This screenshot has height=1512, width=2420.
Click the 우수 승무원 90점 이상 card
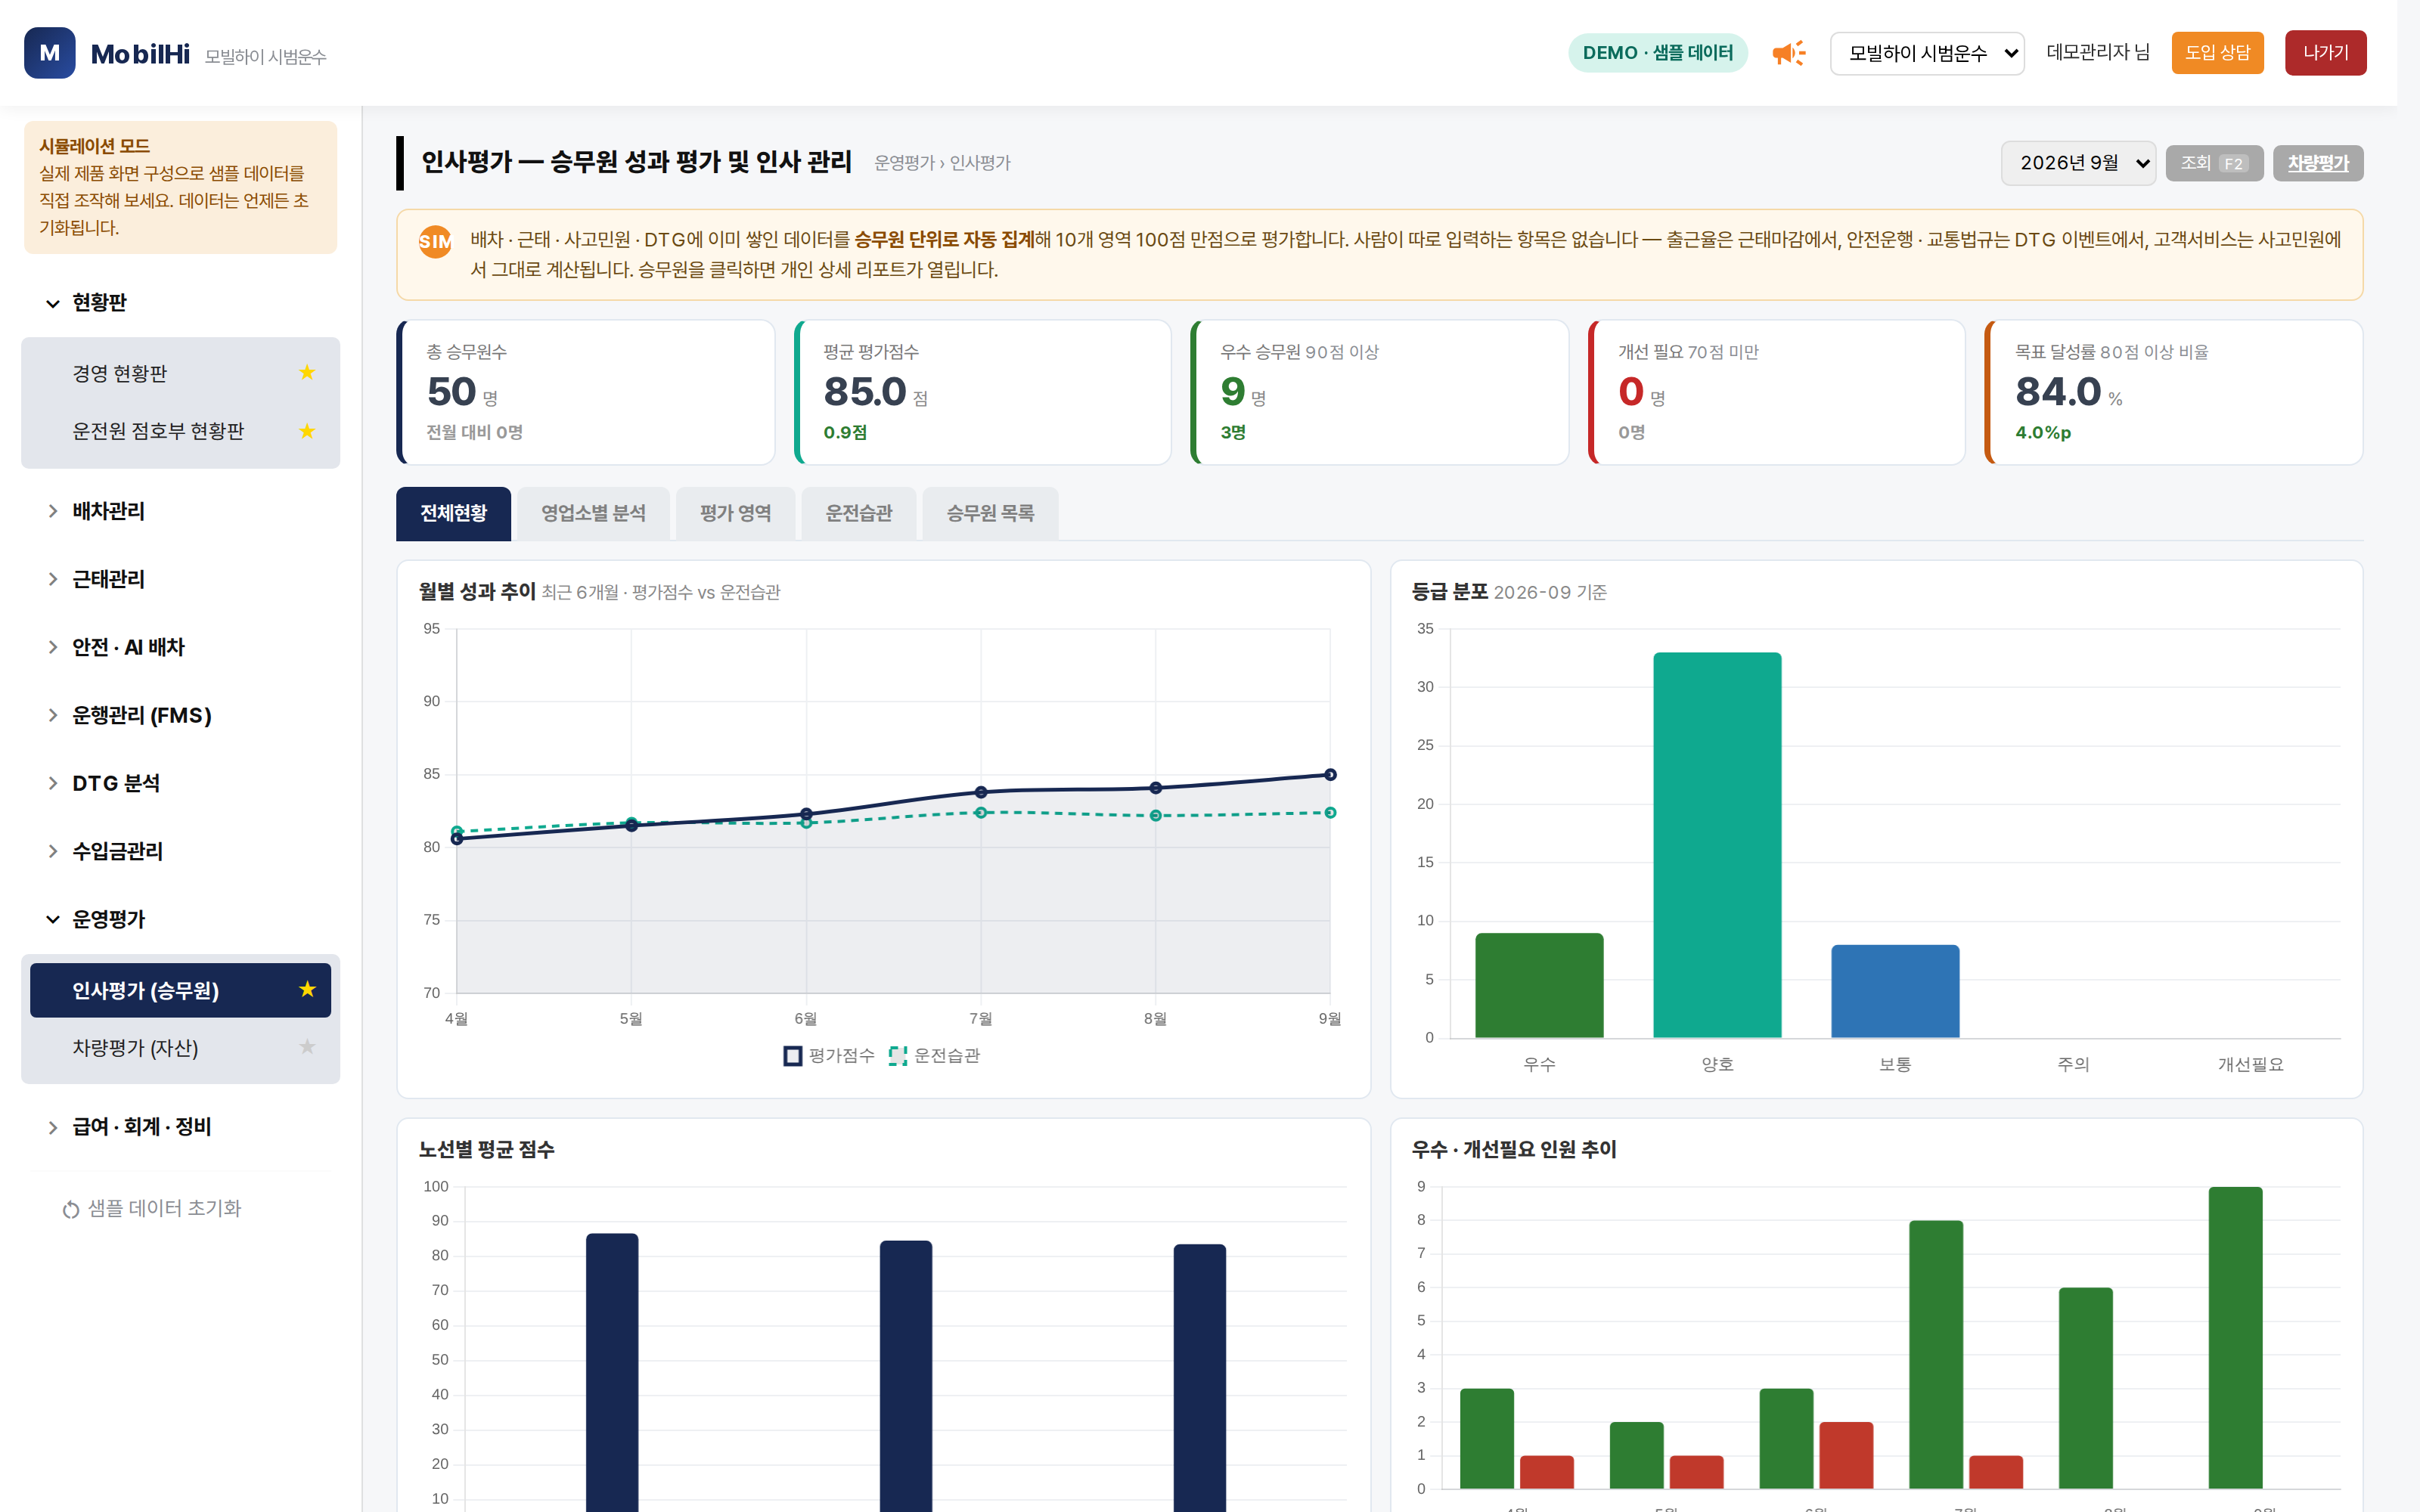point(1380,392)
